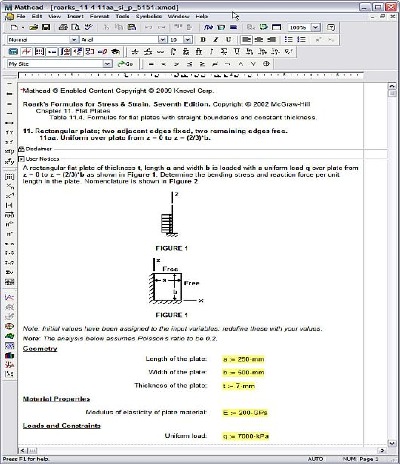Open Calculus toolbar from Math palette
400x464 pixels.
(x=65, y=52)
